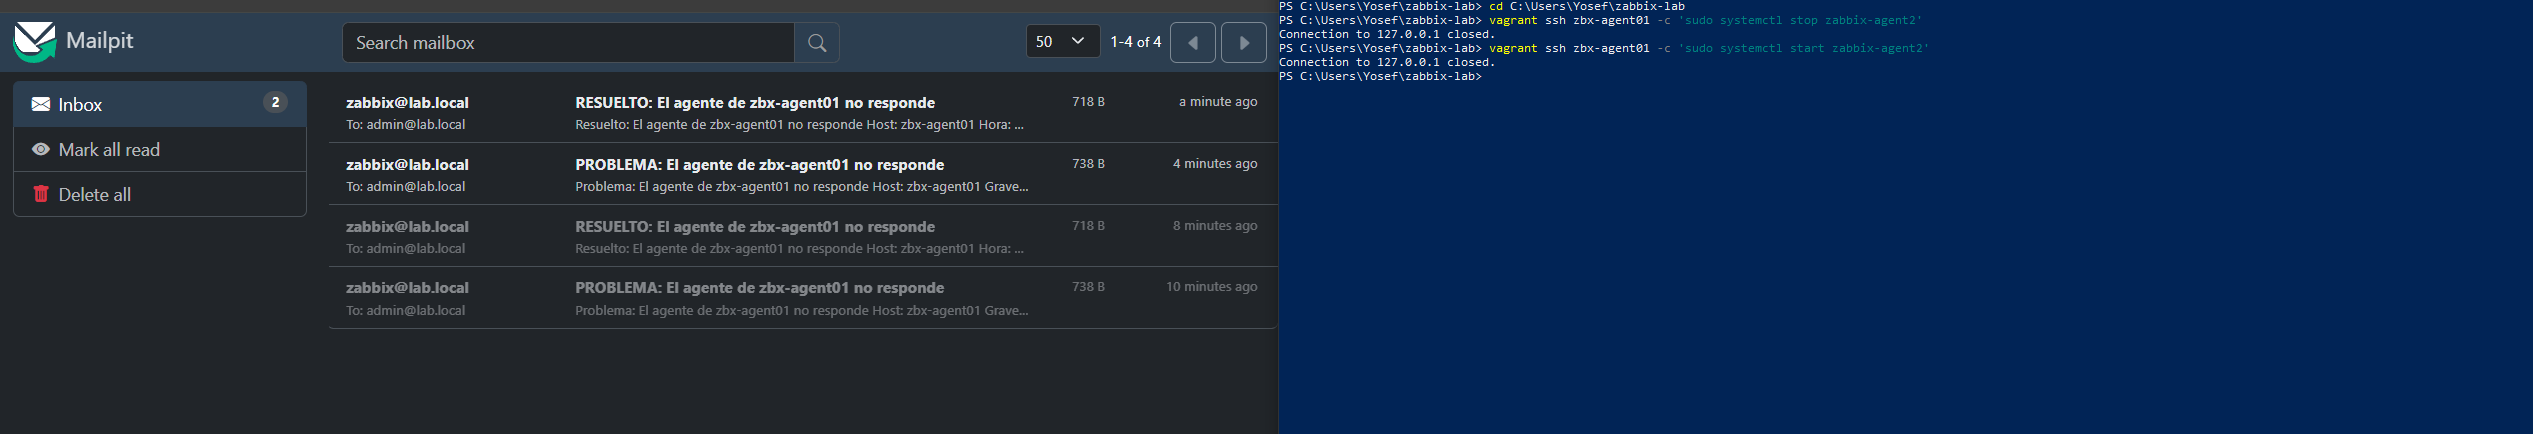Open RESUELTO email from a minute ago

tap(803, 112)
